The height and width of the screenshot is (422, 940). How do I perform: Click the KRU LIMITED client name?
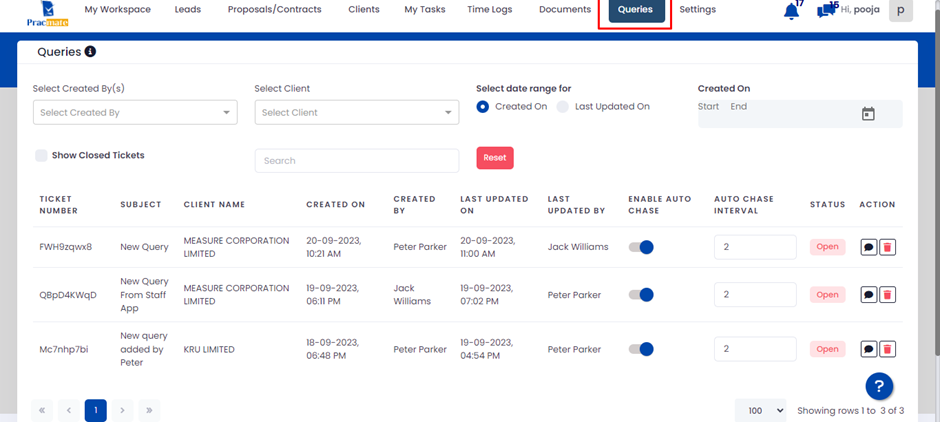[x=209, y=349]
